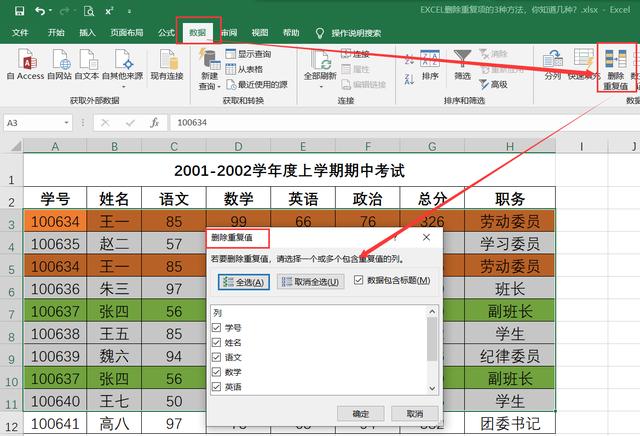Open the undo history dropdown arrow

(x=51, y=11)
